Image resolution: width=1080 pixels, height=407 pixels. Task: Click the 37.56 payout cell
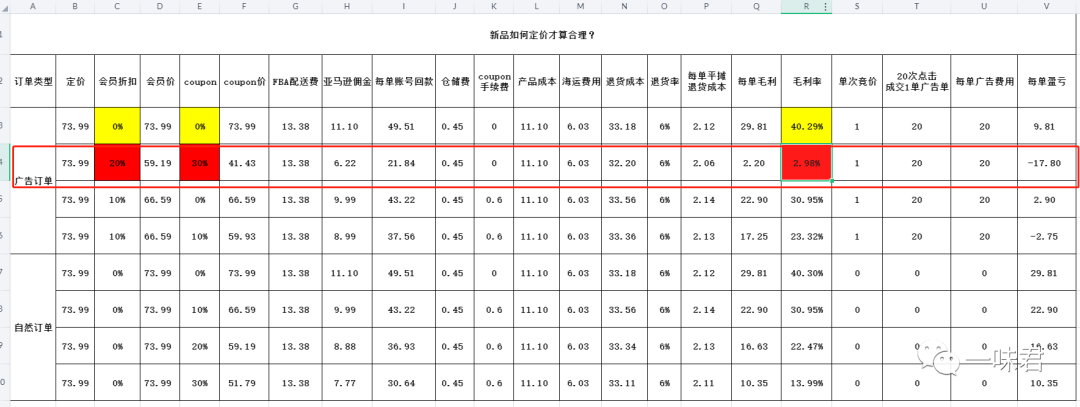pyautogui.click(x=404, y=236)
